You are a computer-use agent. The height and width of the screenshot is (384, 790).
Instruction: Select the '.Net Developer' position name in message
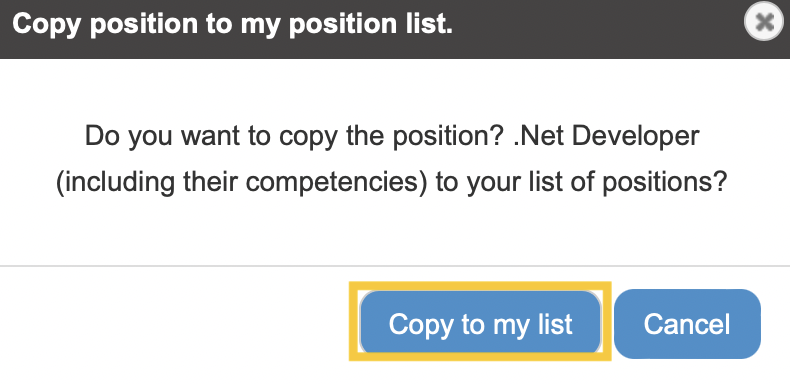pyautogui.click(x=606, y=136)
